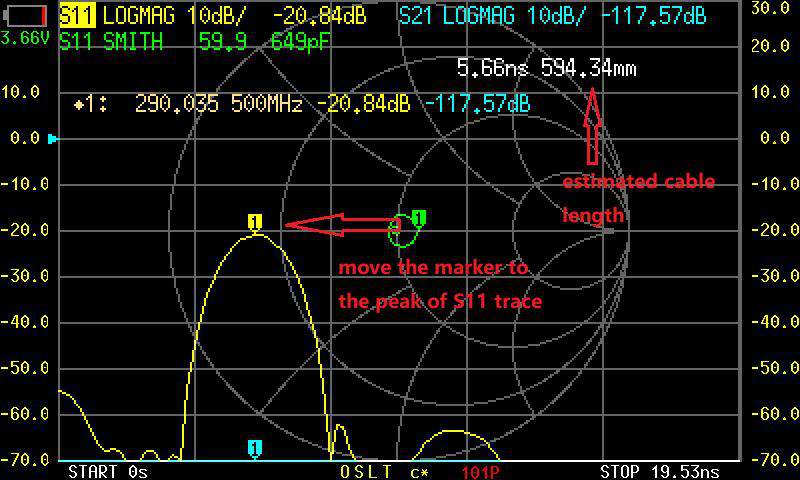Select the yellow marker 1 on S11 trace
Image resolution: width=800 pixels, height=480 pixels.
255,222
